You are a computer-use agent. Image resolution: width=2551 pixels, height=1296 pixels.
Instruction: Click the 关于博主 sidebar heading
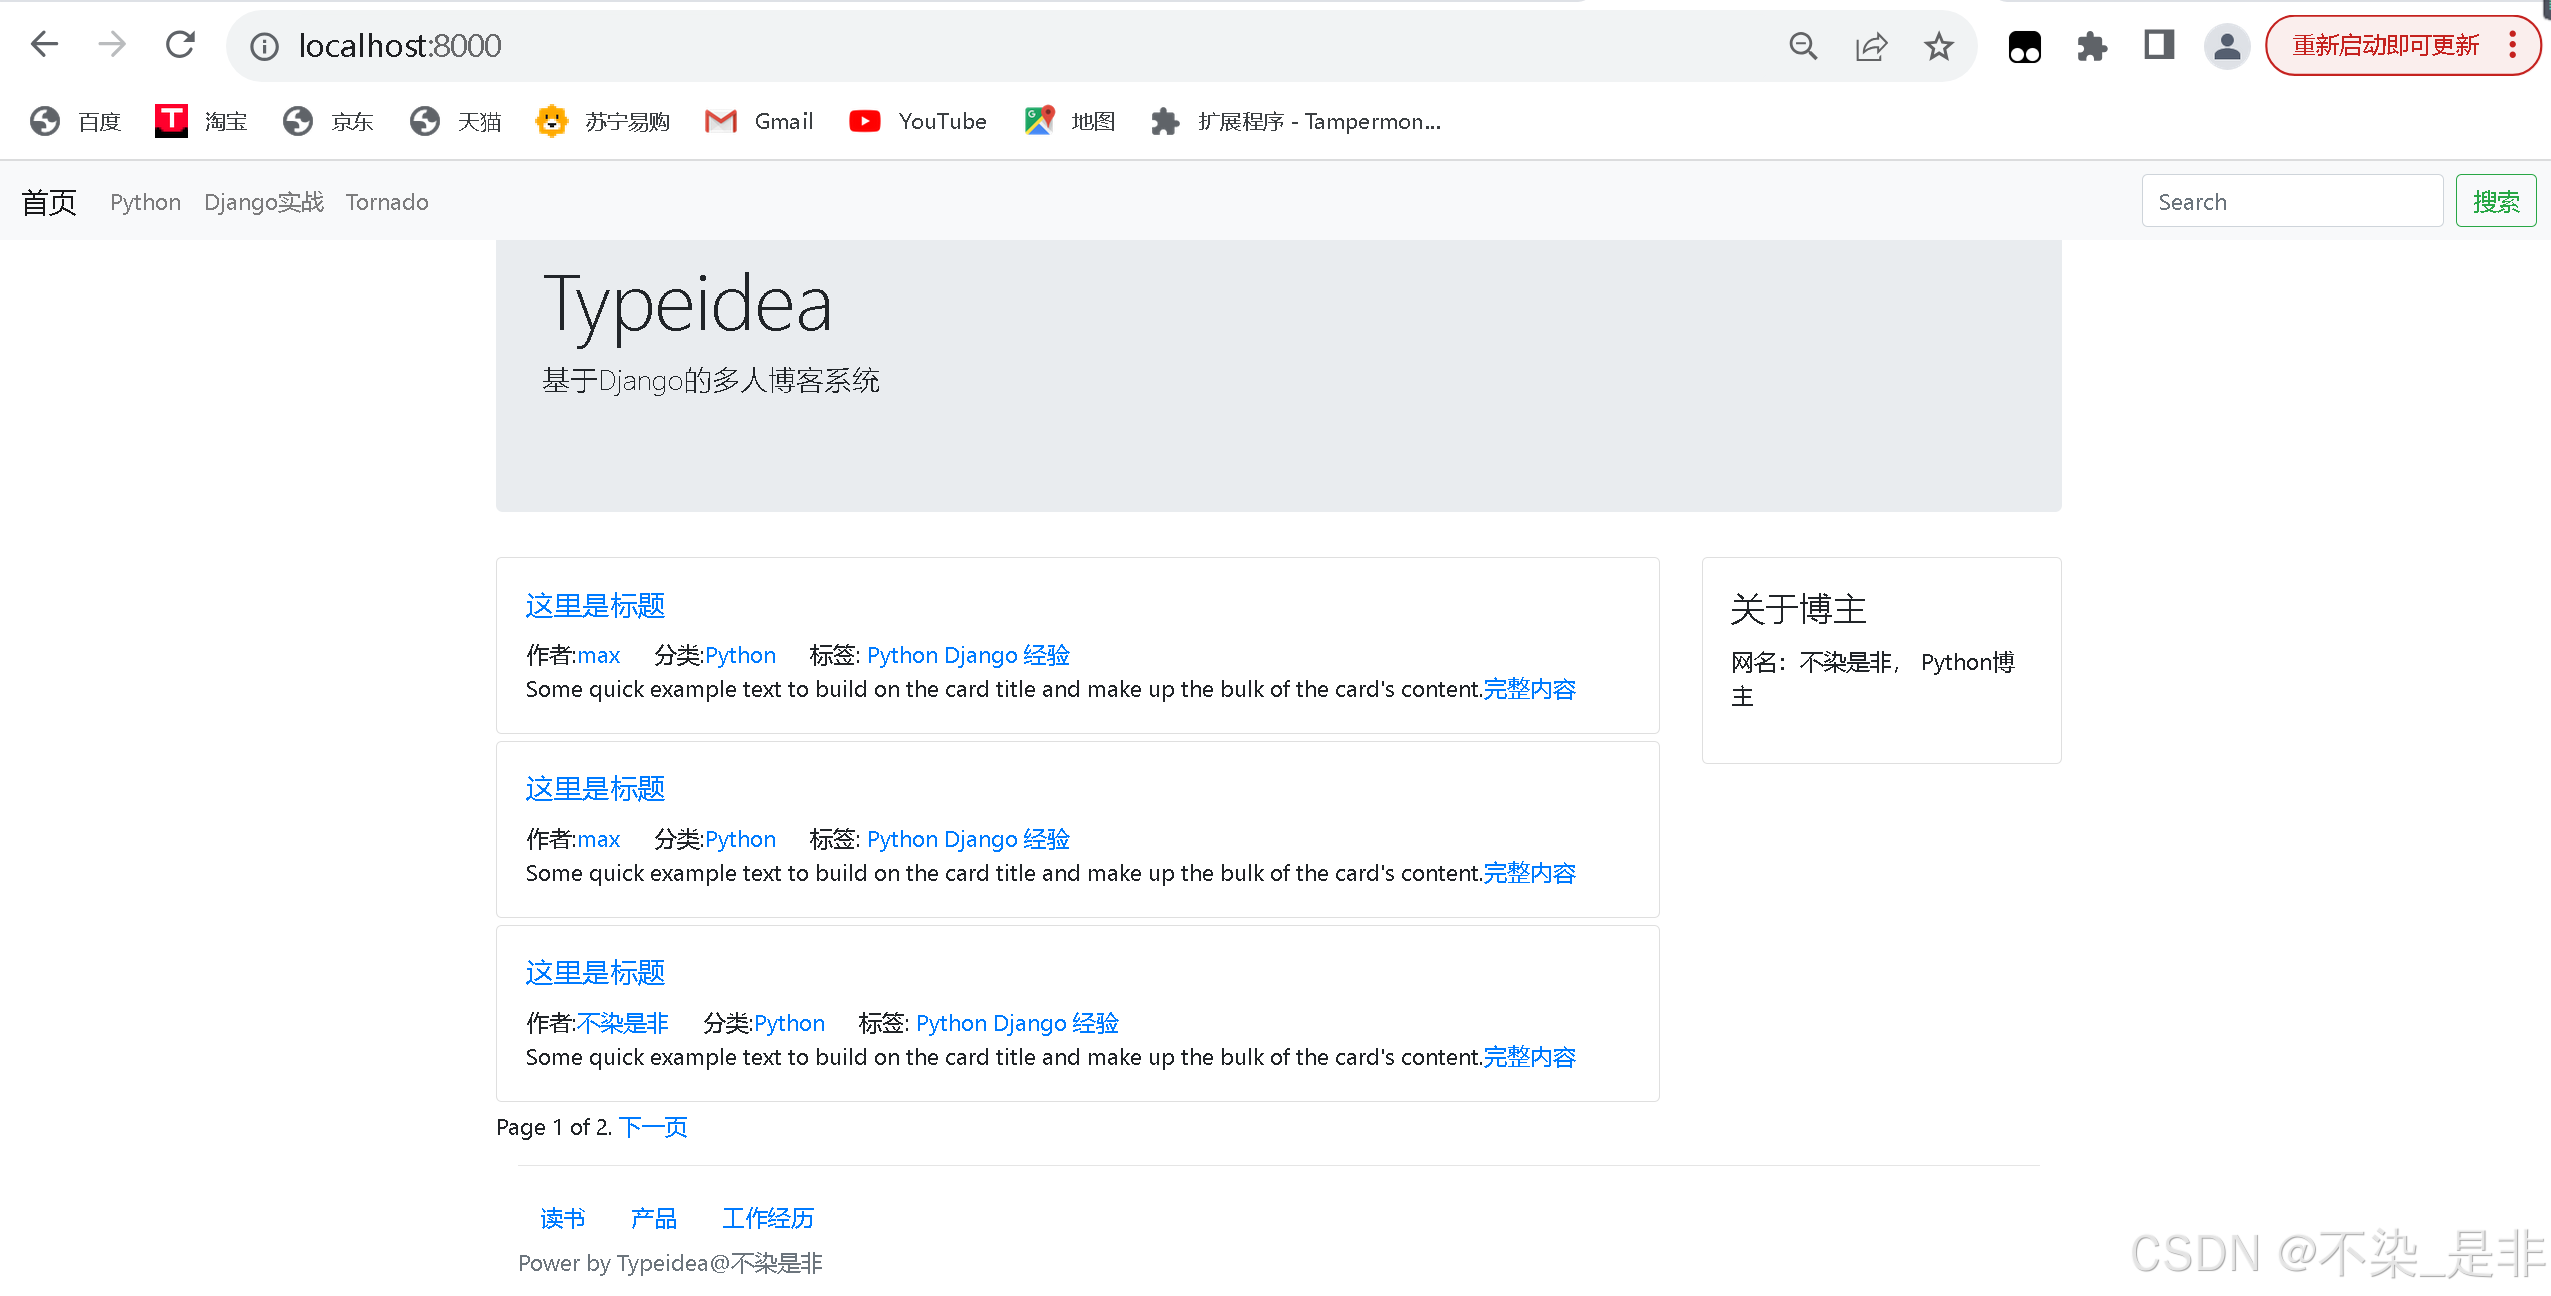tap(1798, 609)
